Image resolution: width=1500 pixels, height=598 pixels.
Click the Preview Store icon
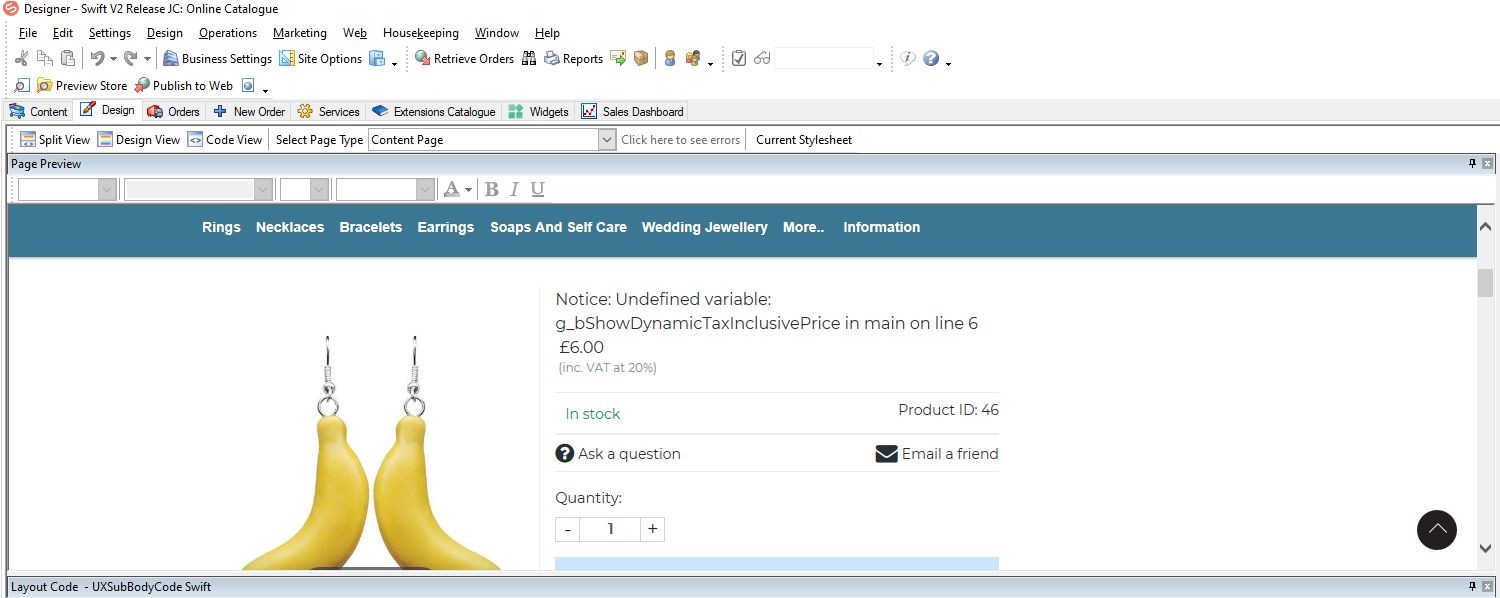point(45,86)
